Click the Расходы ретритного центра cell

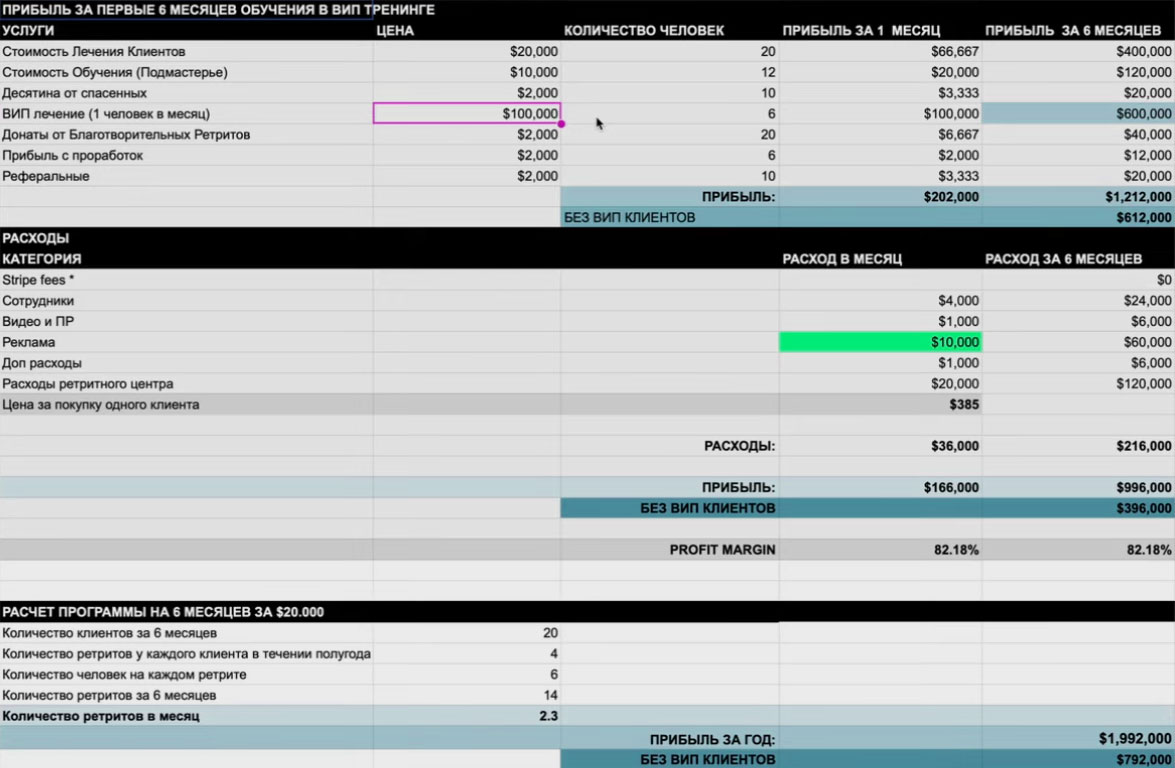click(187, 384)
